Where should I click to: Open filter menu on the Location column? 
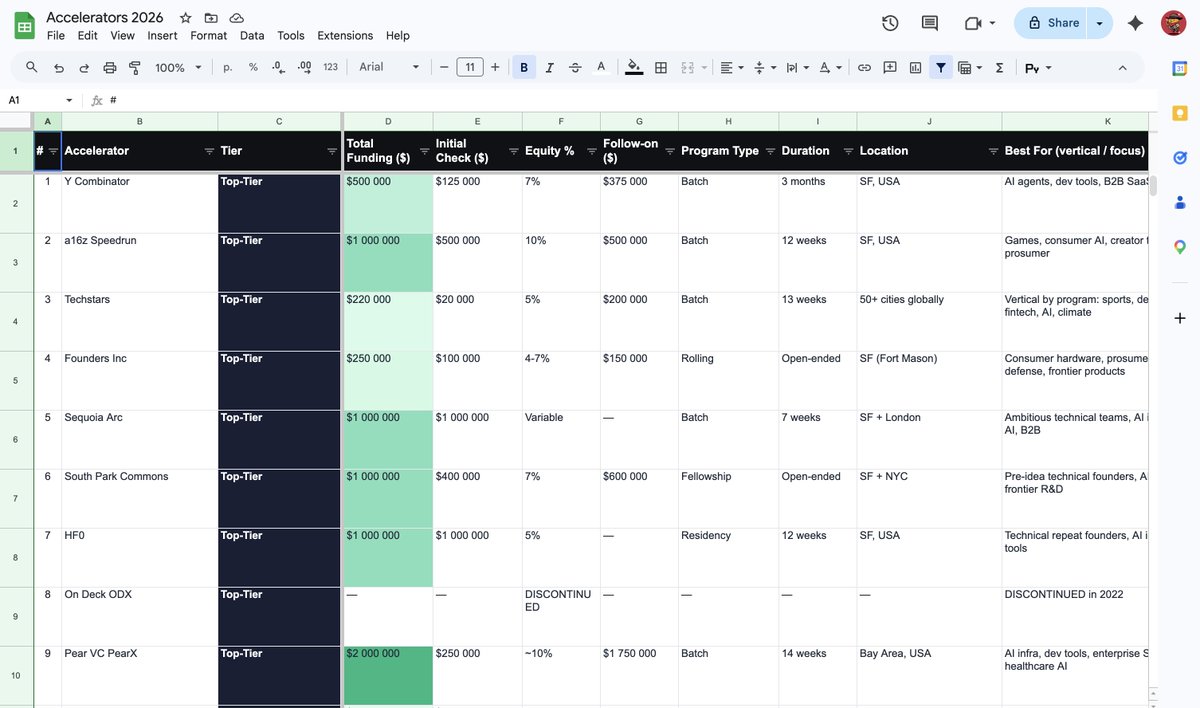pyautogui.click(x=994, y=151)
